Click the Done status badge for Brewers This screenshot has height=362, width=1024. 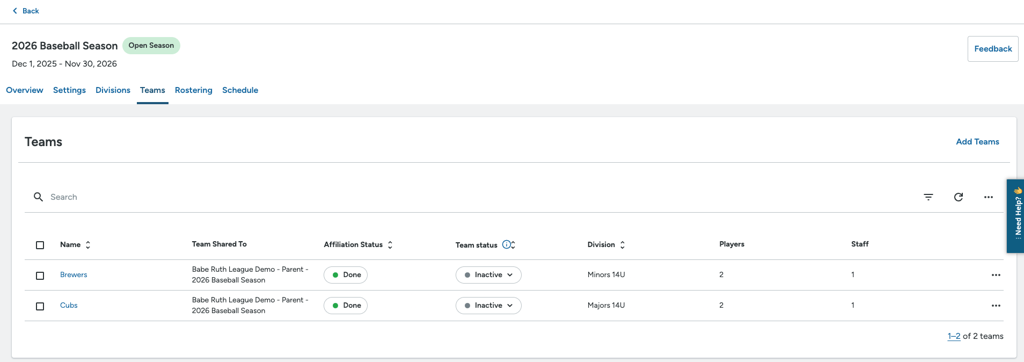coord(346,275)
